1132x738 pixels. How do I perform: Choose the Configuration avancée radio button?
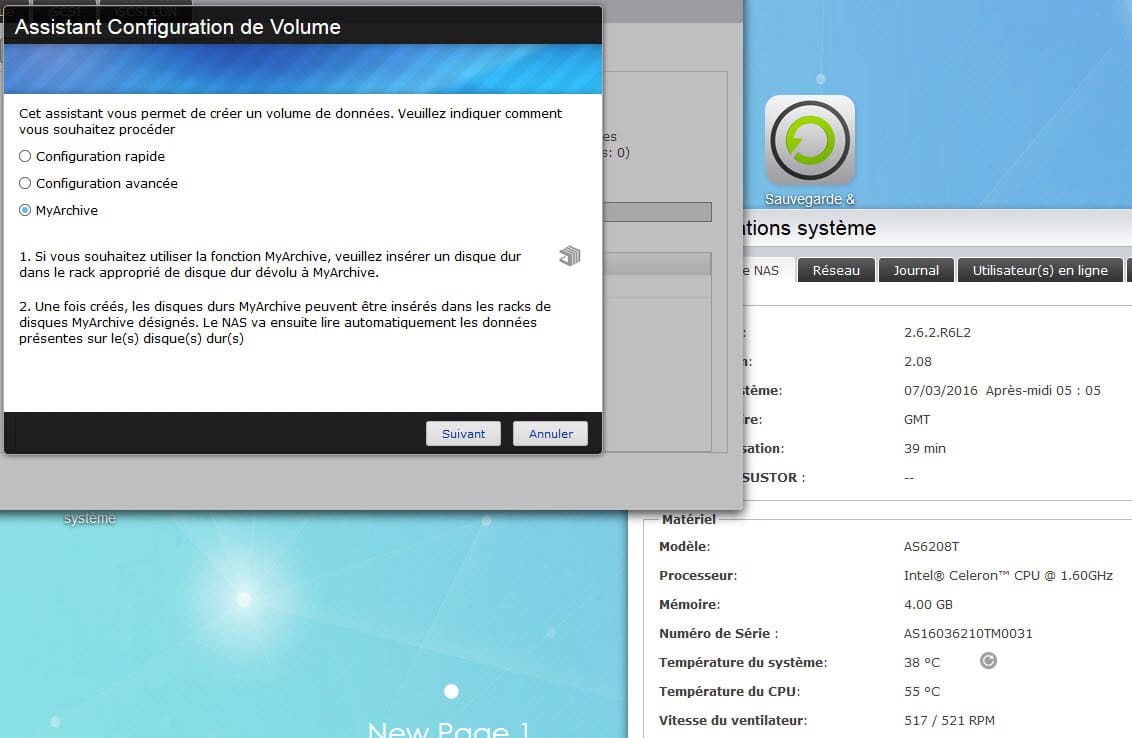[x=26, y=183]
